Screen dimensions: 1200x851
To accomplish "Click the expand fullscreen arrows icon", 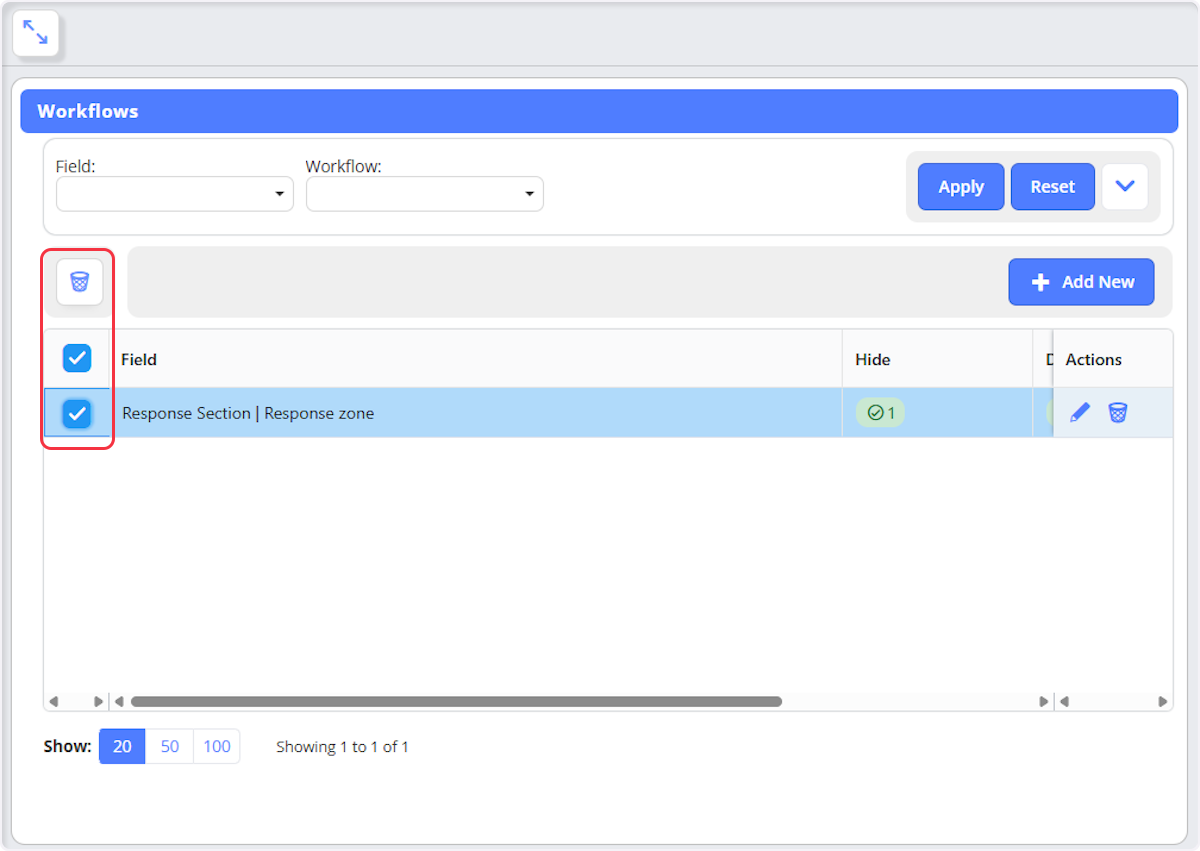I will [x=35, y=33].
